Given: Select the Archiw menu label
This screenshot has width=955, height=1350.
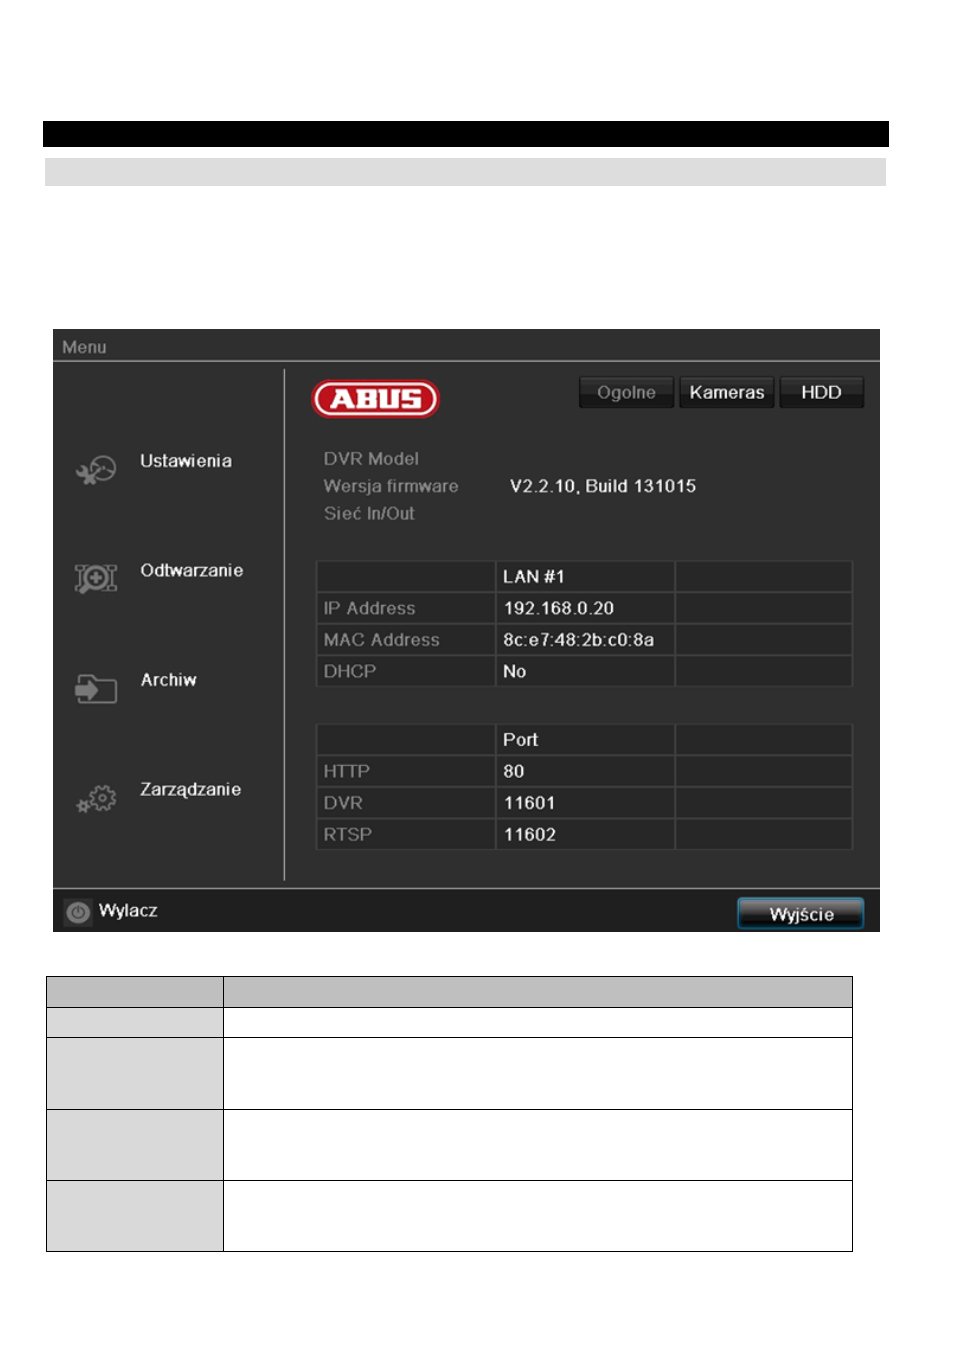Looking at the screenshot, I should pyautogui.click(x=169, y=680).
